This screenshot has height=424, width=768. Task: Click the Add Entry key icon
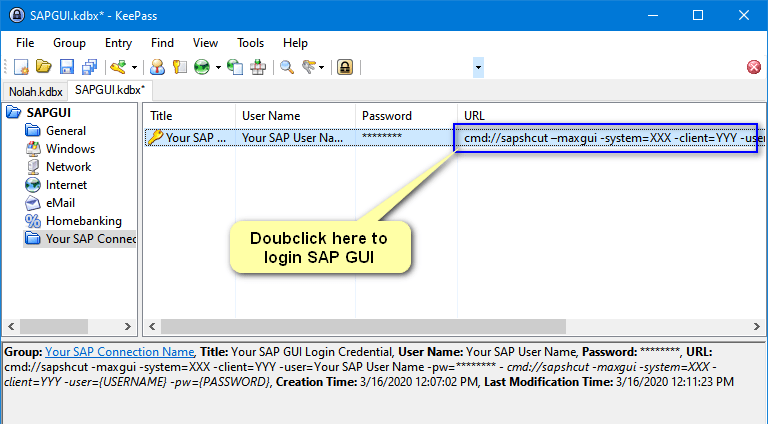click(x=118, y=67)
